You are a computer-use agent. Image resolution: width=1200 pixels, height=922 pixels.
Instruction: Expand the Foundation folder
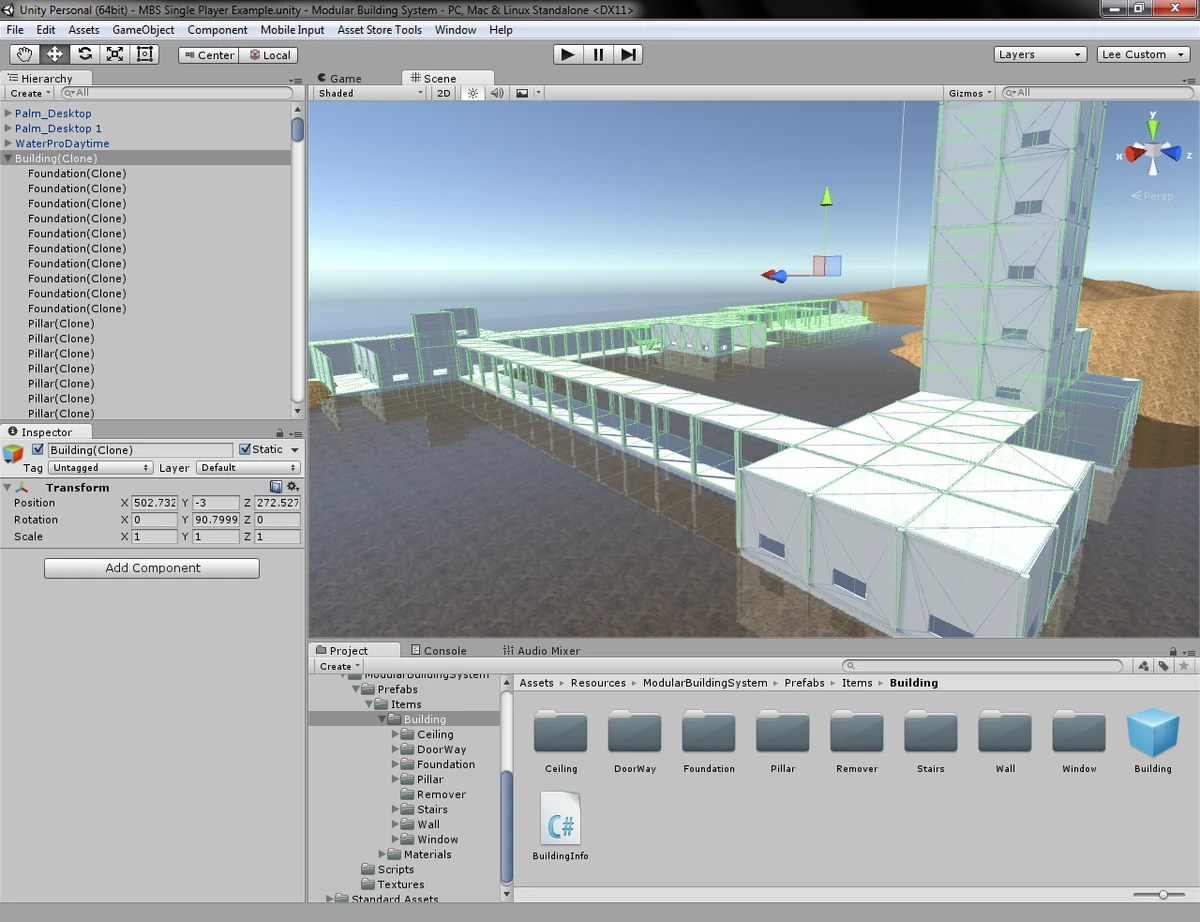point(397,764)
